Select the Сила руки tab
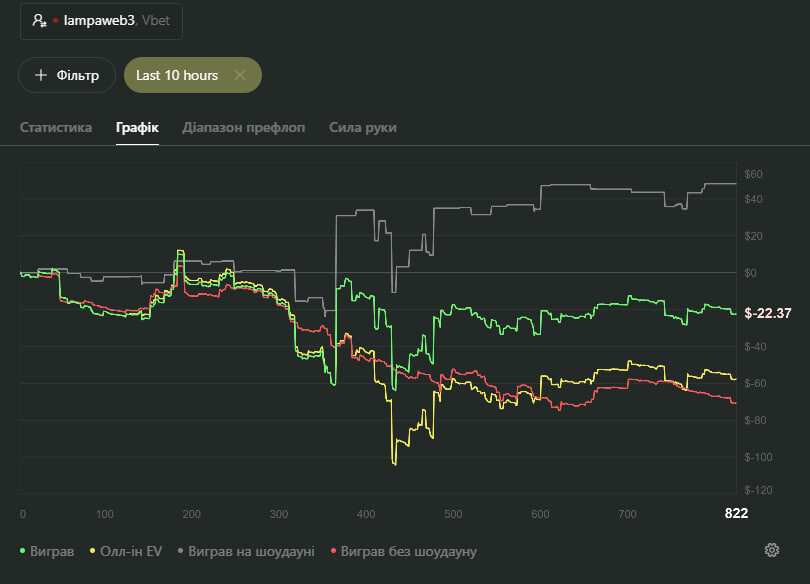This screenshot has height=584, width=810. [362, 128]
